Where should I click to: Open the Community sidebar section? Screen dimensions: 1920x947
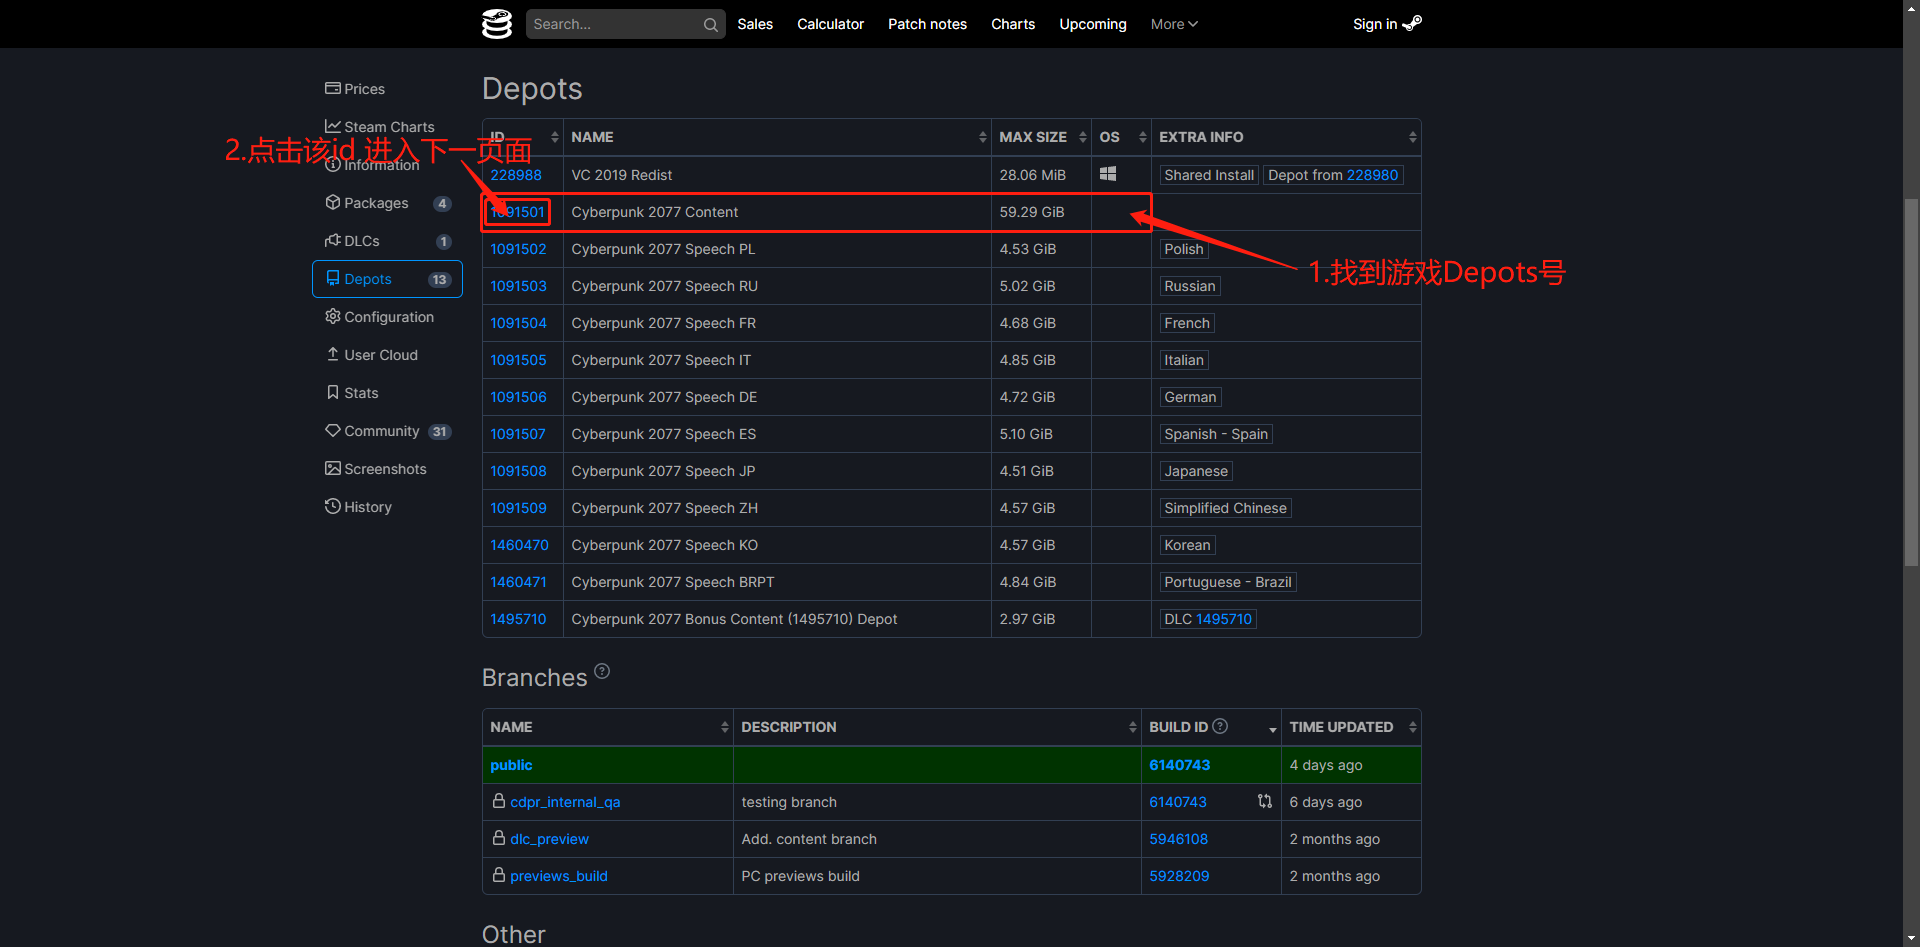coord(388,431)
